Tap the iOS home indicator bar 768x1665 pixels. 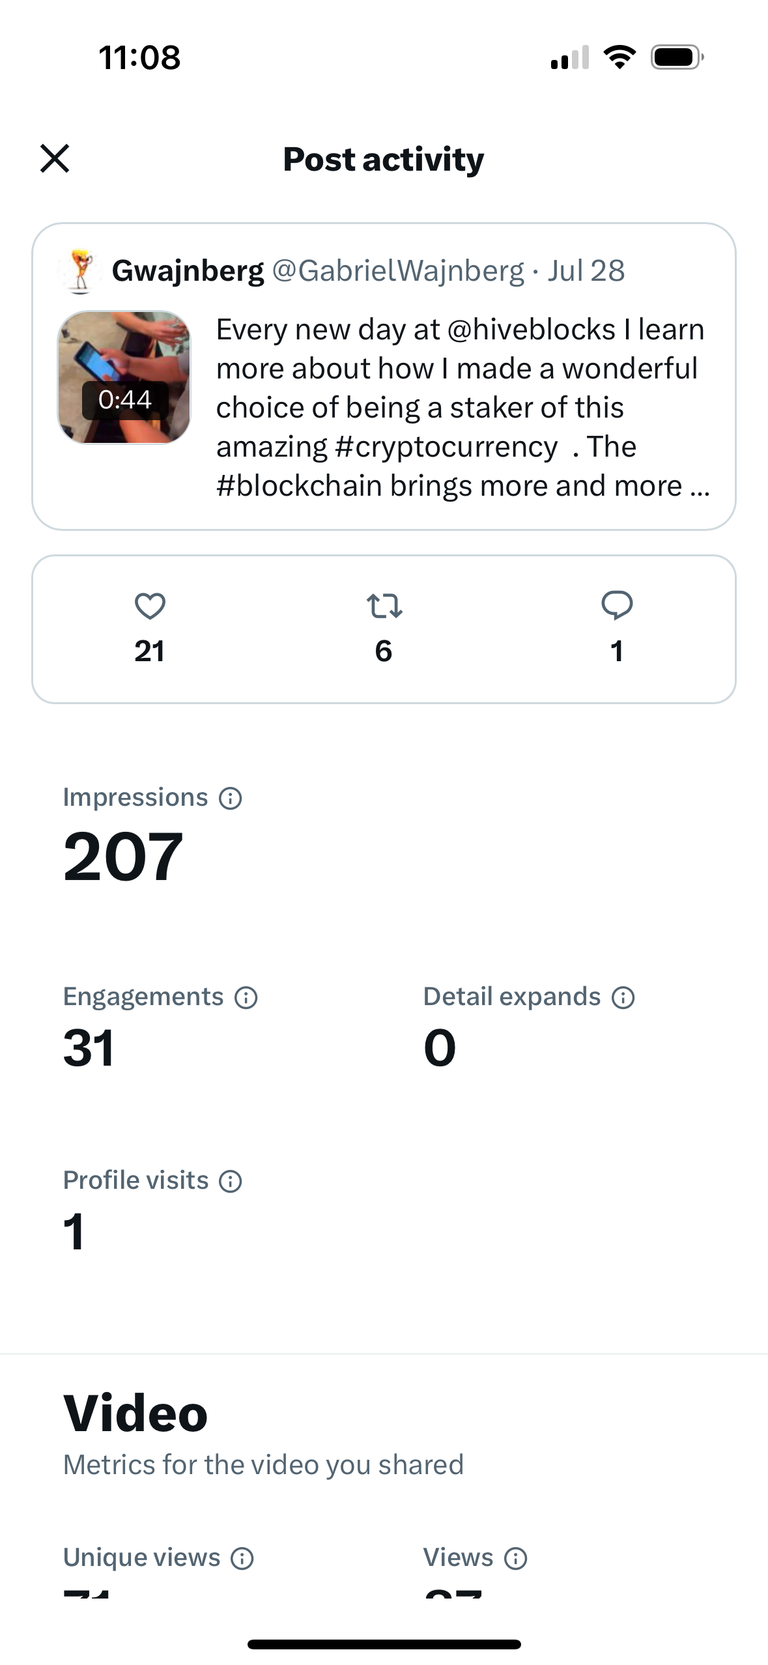pos(384,1644)
